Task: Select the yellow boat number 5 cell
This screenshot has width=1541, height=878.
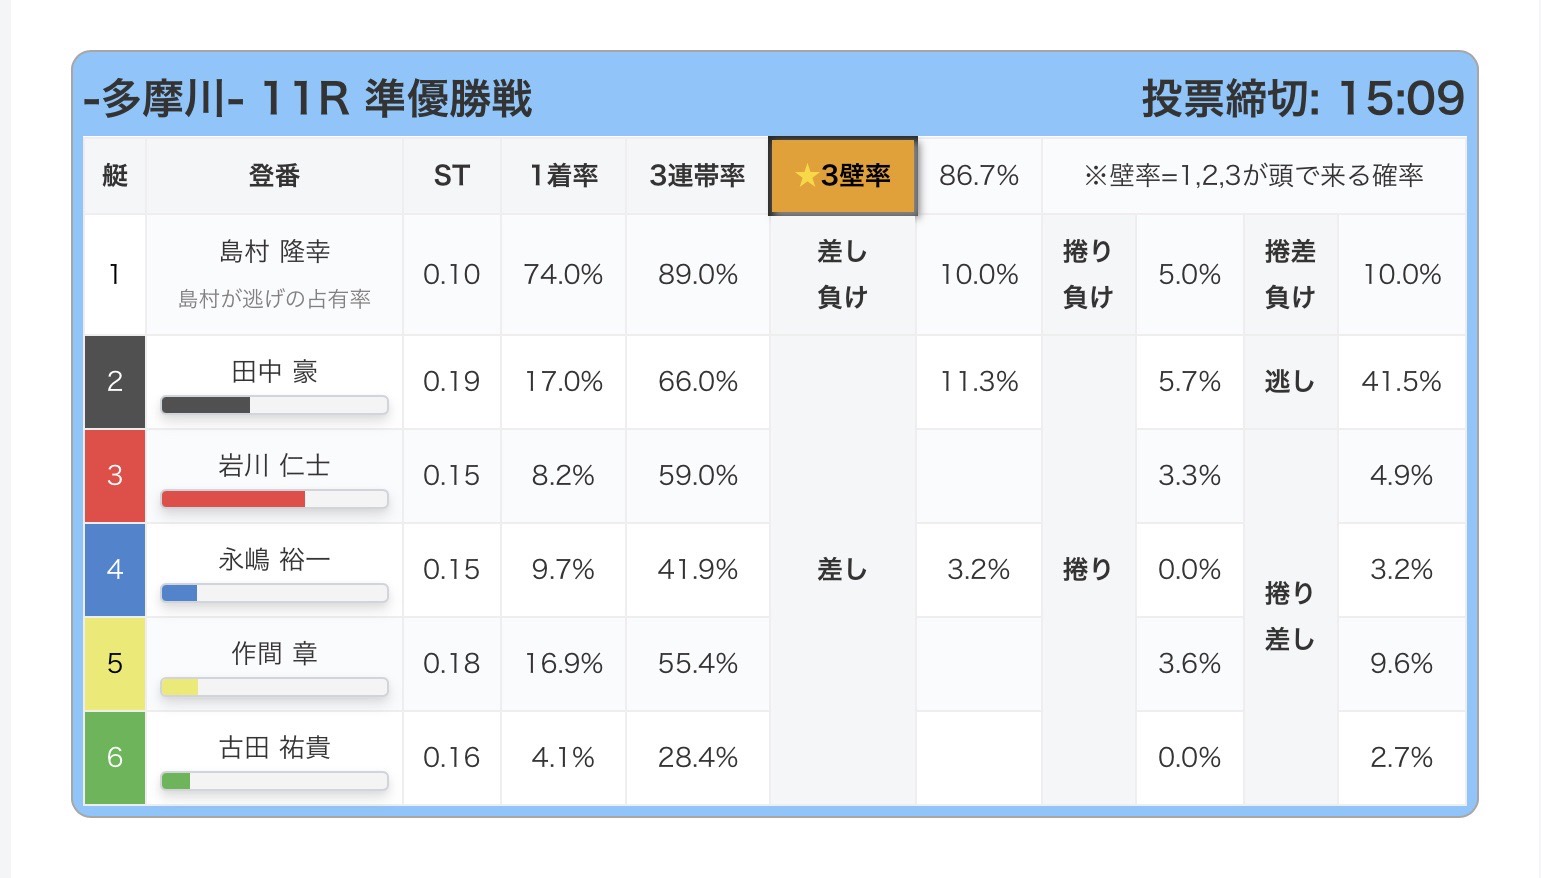Action: (x=115, y=663)
